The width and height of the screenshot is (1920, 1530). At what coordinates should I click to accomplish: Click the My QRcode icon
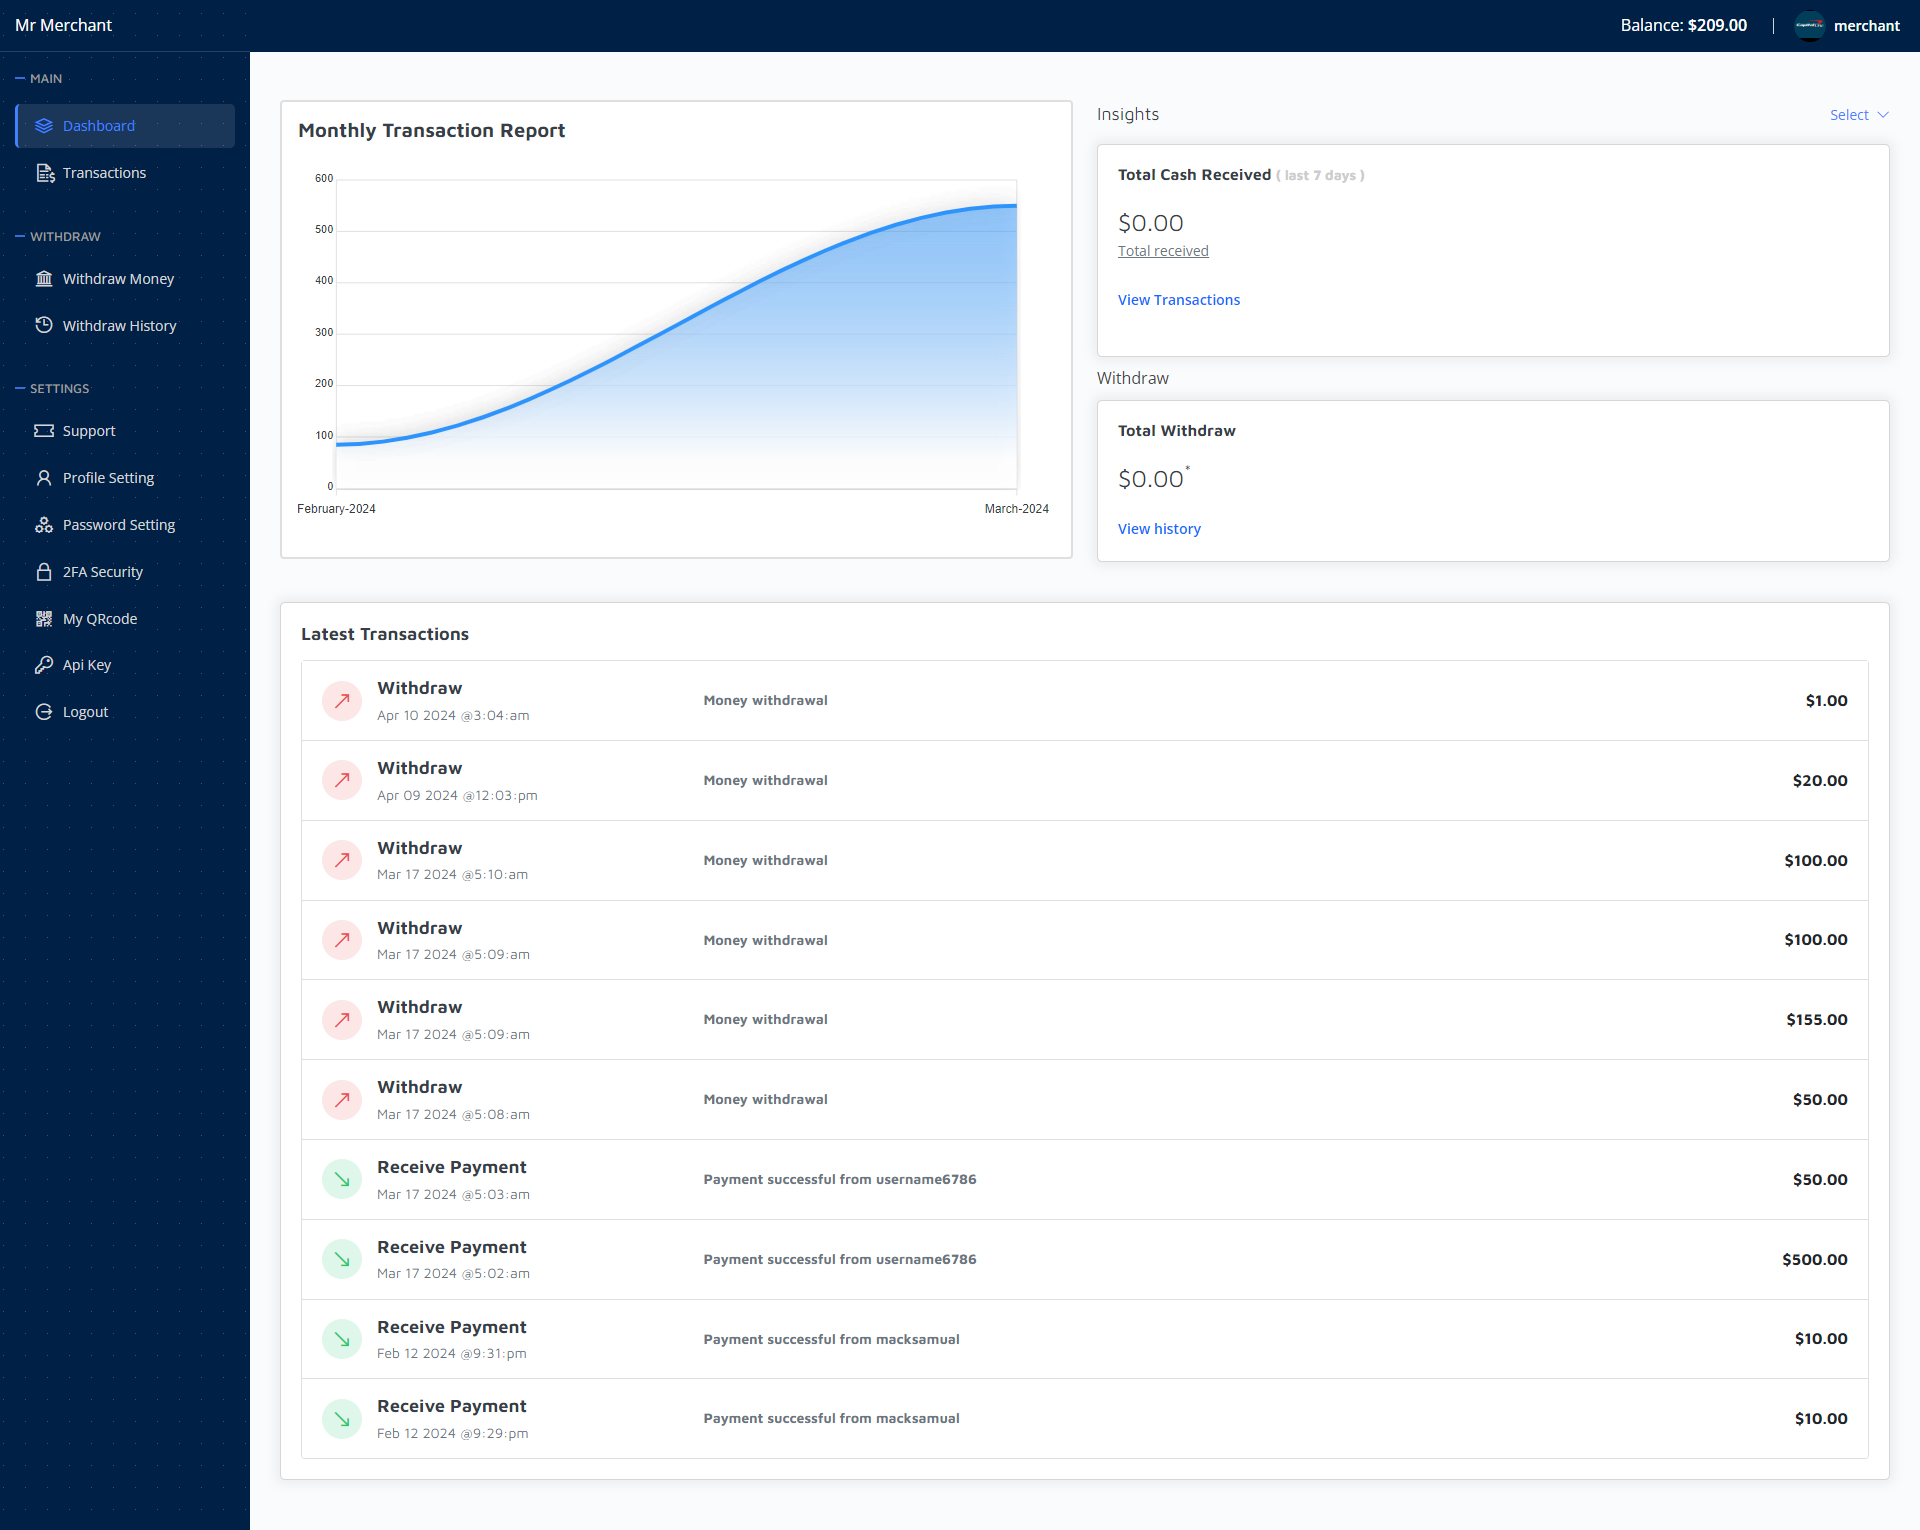click(x=44, y=619)
